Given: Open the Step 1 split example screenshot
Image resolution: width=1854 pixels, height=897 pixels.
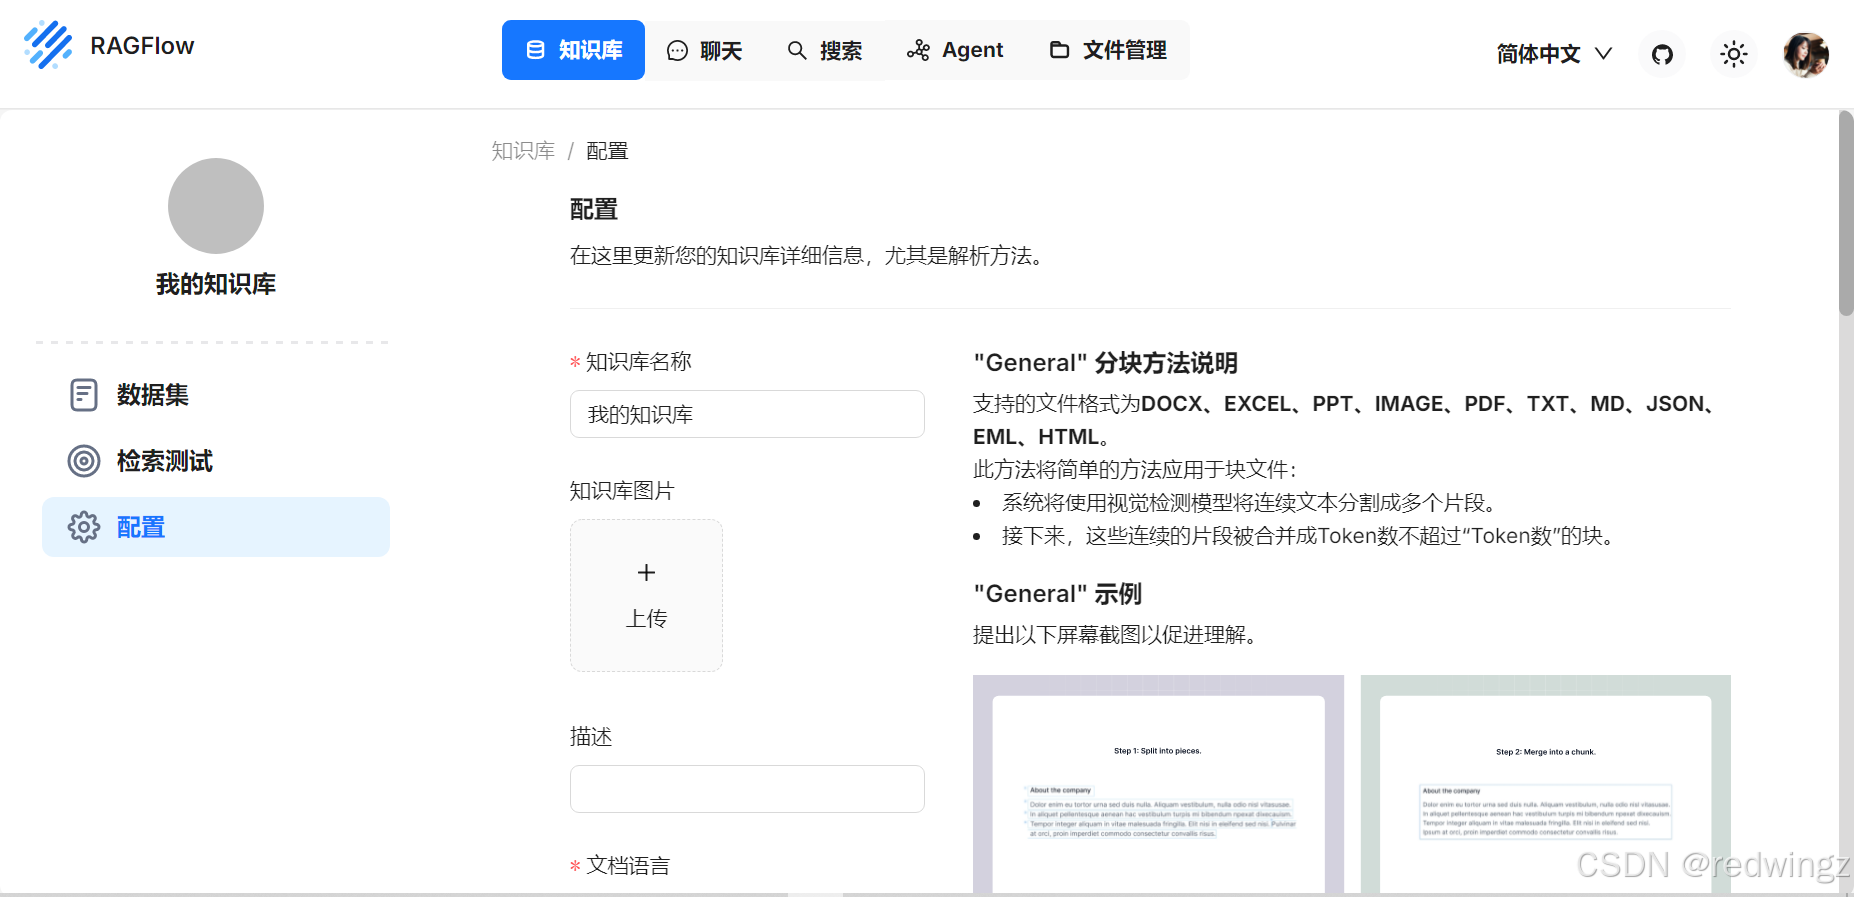Looking at the screenshot, I should tap(1158, 784).
